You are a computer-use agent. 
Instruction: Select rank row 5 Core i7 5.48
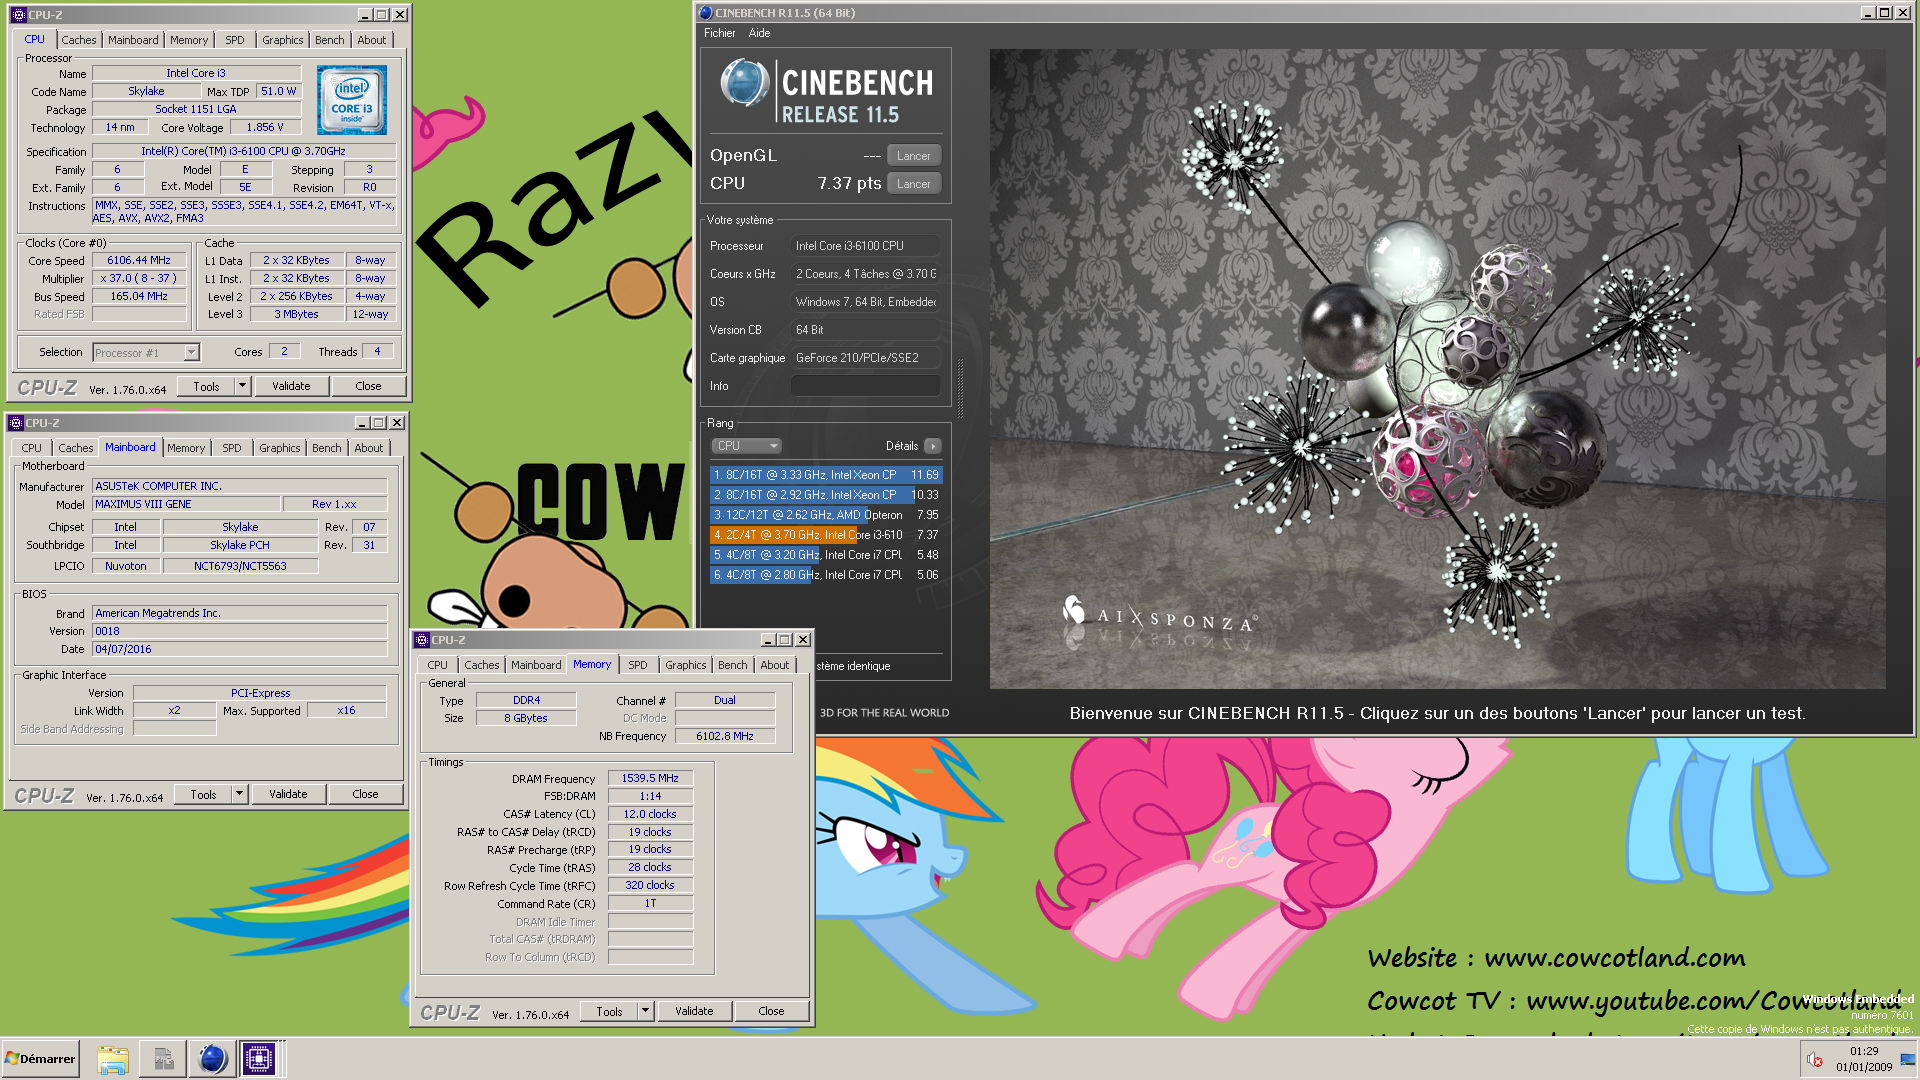(x=825, y=555)
